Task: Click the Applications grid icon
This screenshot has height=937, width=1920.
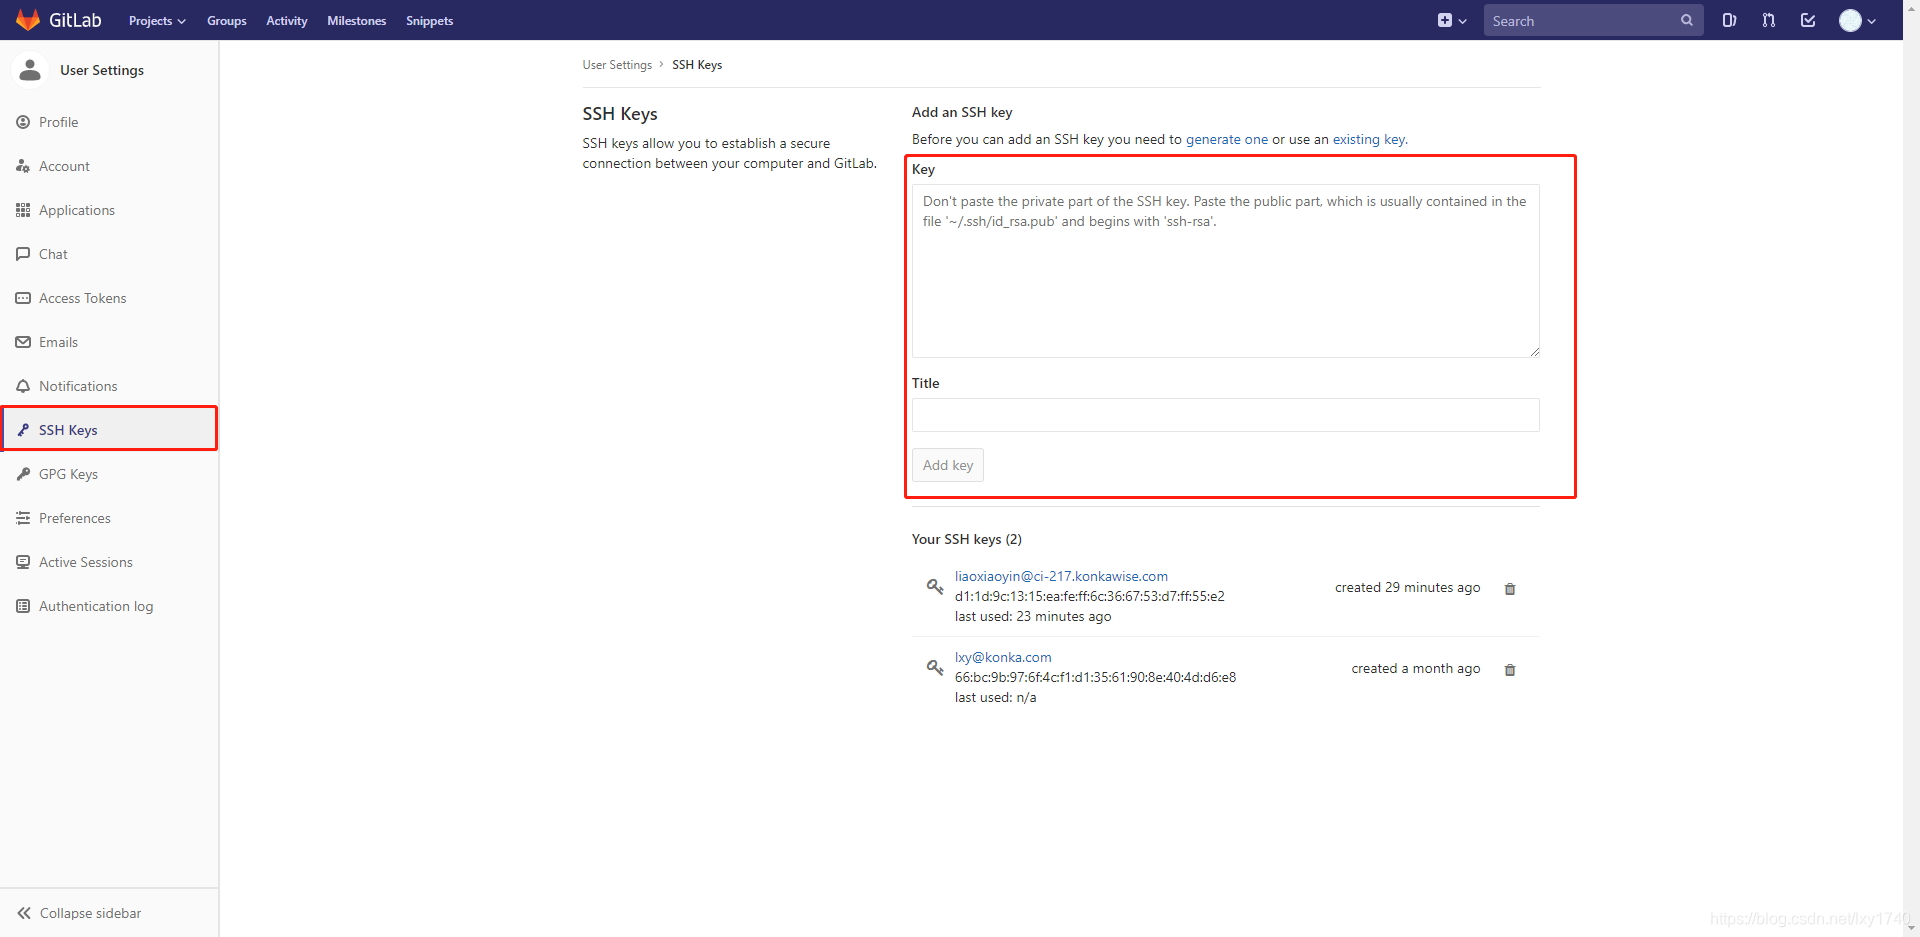Action: click(23, 210)
